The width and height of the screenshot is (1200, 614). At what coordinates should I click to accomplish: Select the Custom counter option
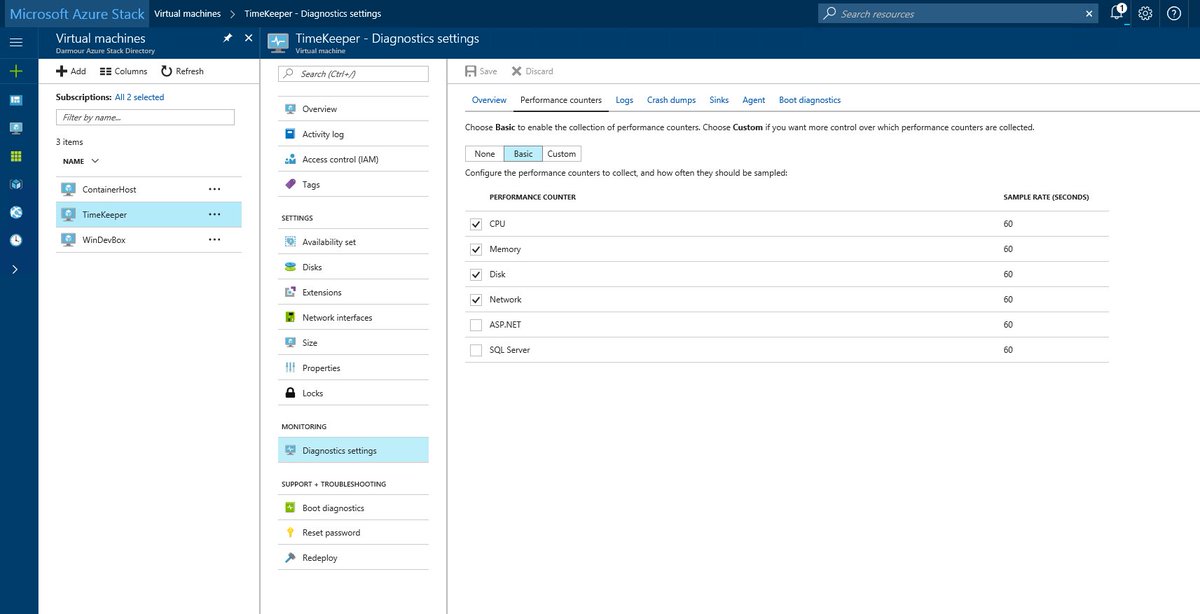[x=561, y=154]
